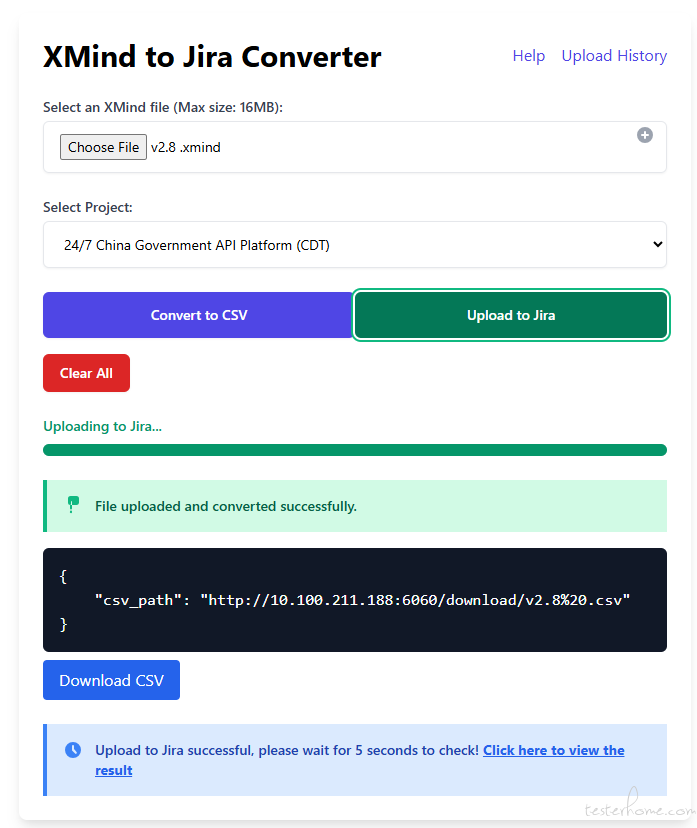Click Upload to Jira button
Screen dimensions: 697x828
511,315
